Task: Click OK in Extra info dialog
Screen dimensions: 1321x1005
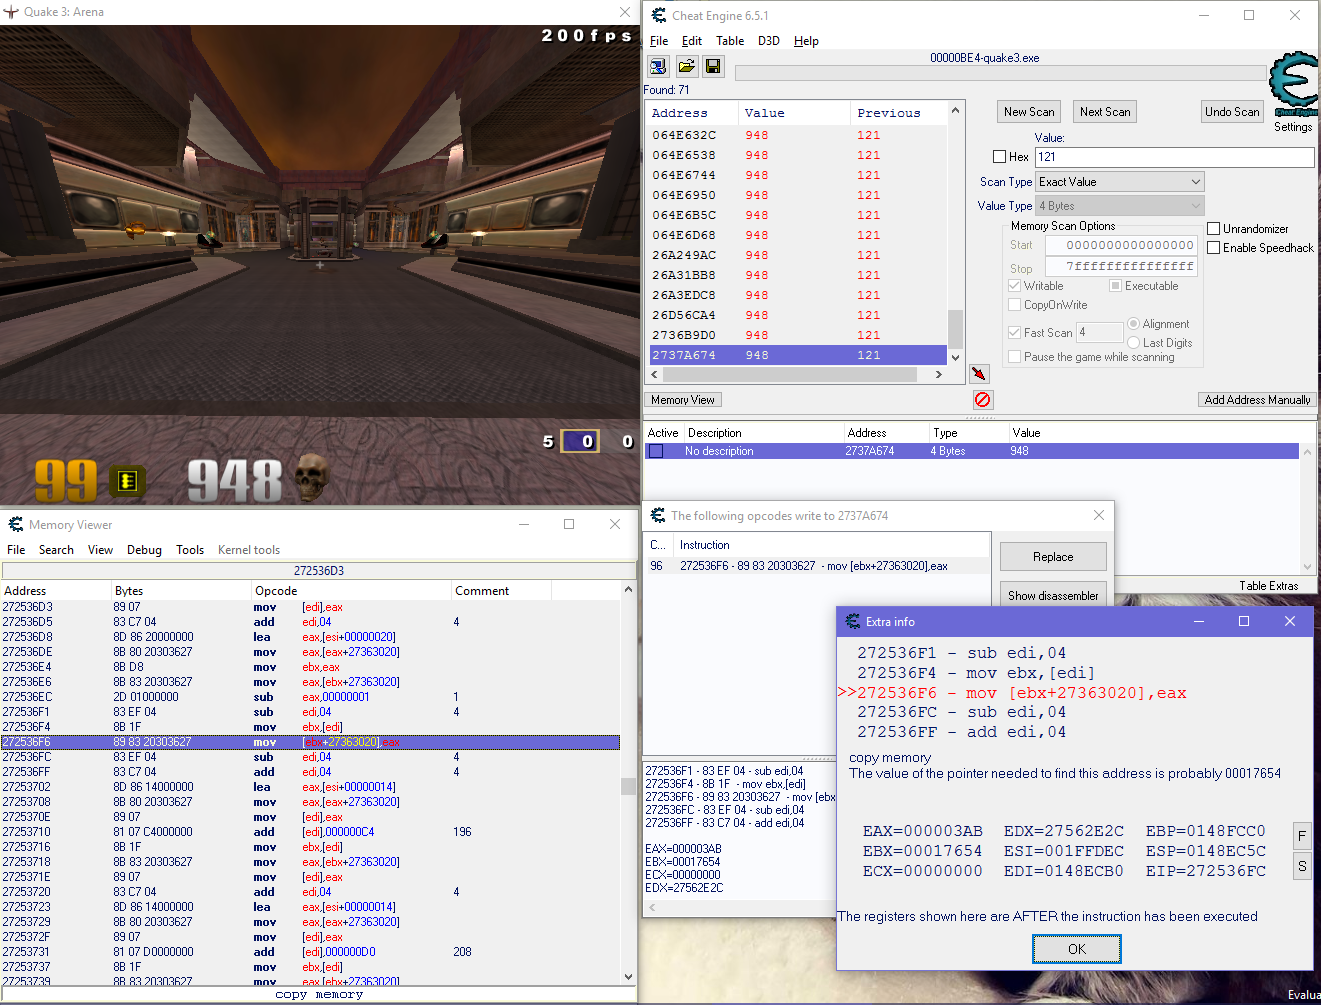Action: pyautogui.click(x=1077, y=949)
